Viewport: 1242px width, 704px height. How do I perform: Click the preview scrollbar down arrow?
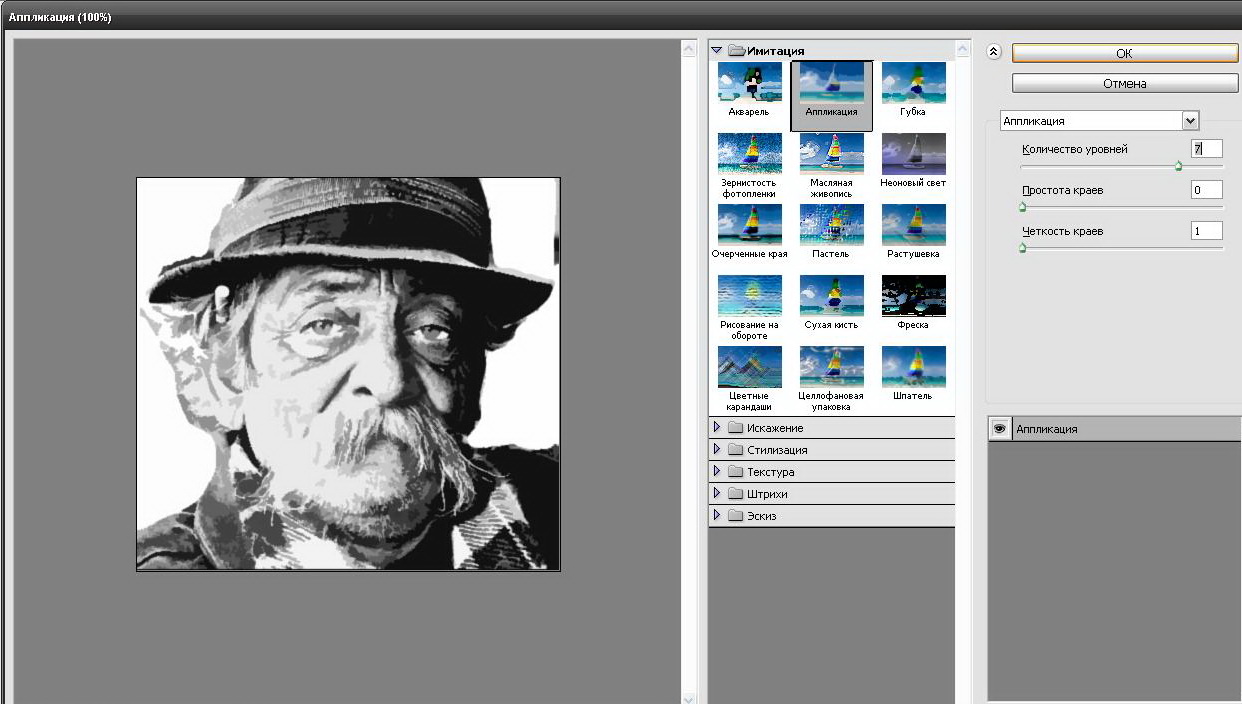point(689,698)
